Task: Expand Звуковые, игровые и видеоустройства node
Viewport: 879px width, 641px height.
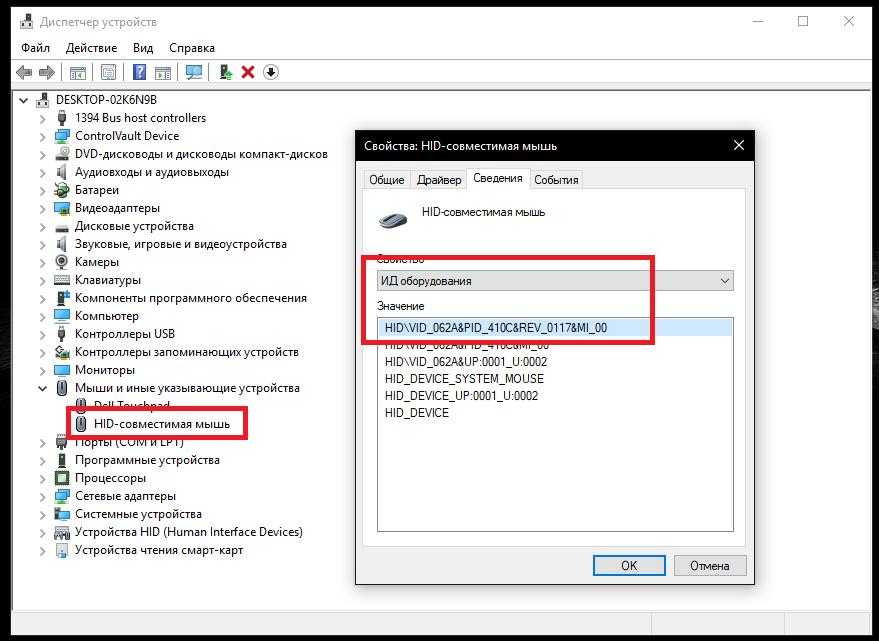Action: (x=43, y=245)
